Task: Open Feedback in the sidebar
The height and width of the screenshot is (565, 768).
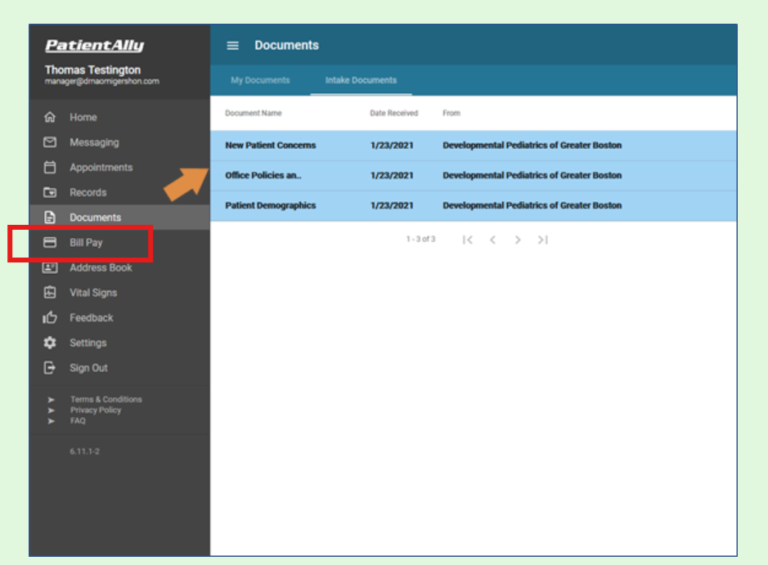Action: pyautogui.click(x=120, y=317)
